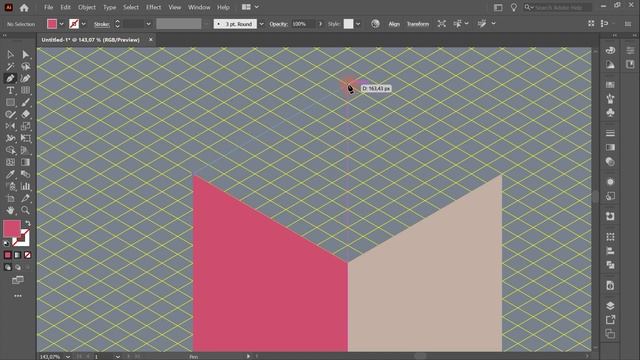The image size is (640, 360).
Task: Choose Draw Behind mode
Action: 18,267
